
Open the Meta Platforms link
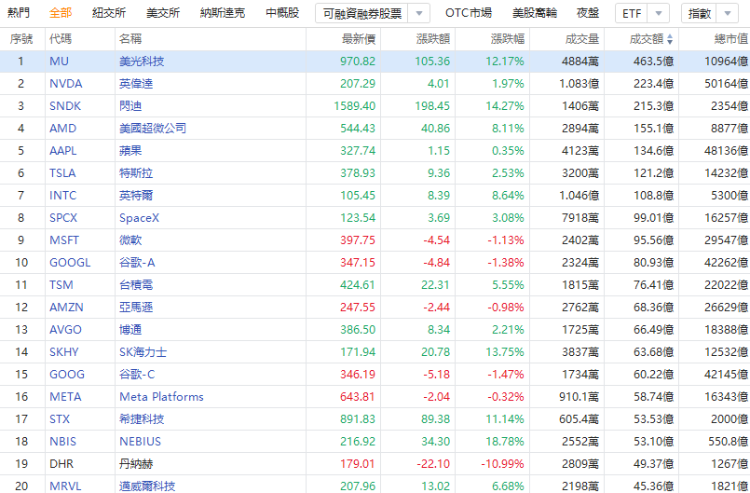click(161, 397)
